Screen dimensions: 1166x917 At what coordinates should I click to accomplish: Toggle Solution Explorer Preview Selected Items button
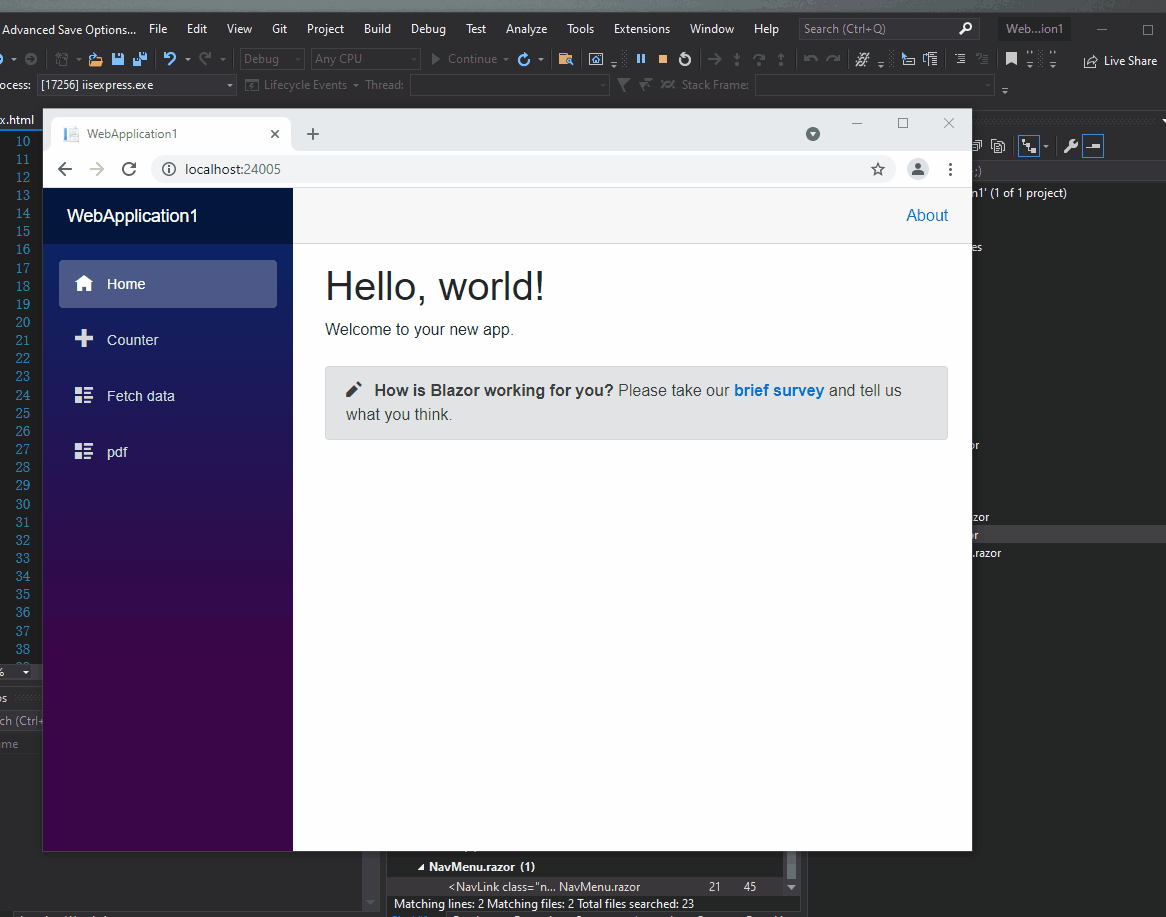pos(1093,146)
